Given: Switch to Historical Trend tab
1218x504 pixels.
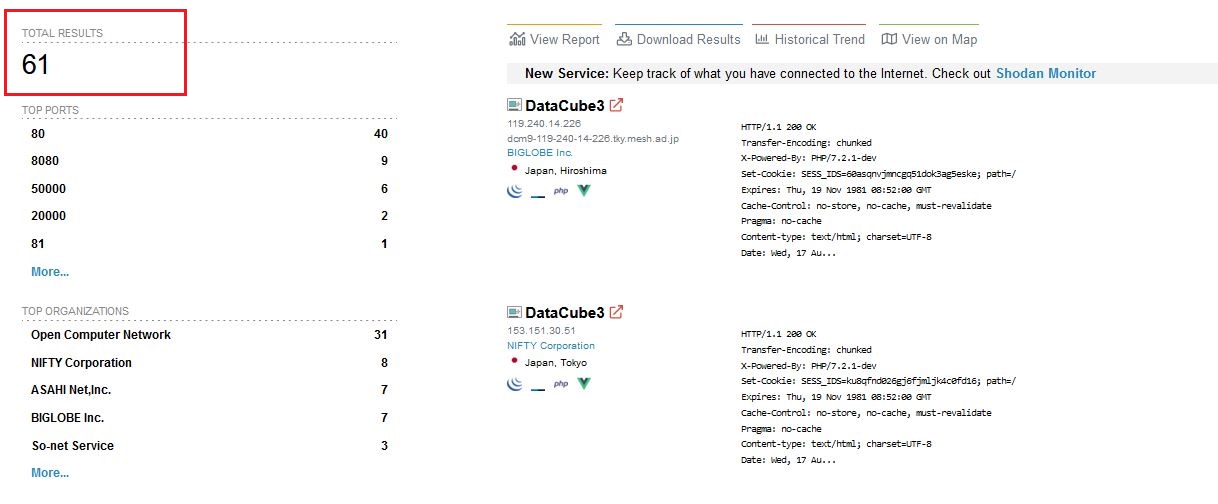Looking at the screenshot, I should [x=809, y=40].
